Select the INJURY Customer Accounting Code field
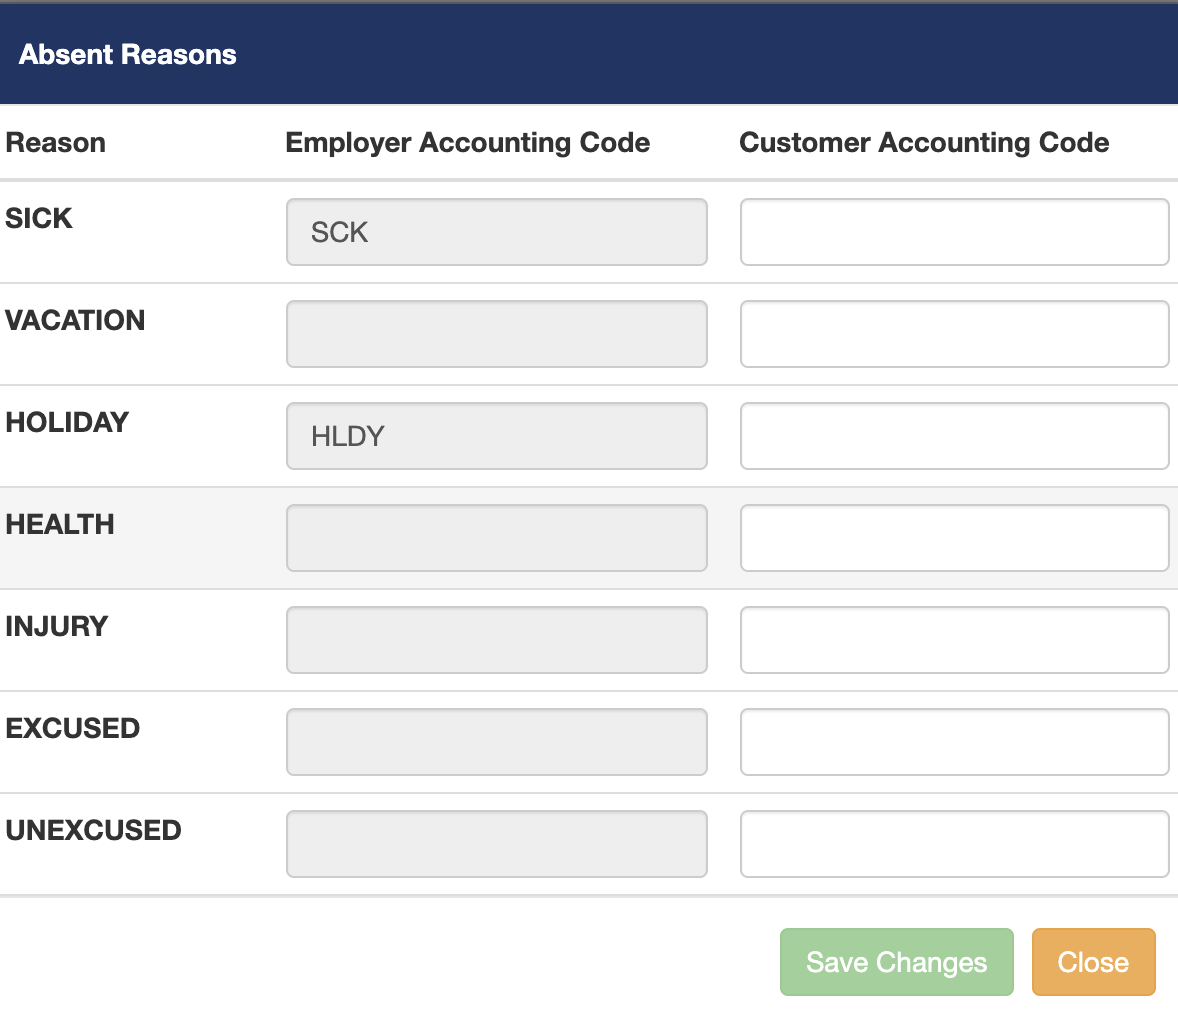This screenshot has height=1018, width=1178. (x=953, y=639)
